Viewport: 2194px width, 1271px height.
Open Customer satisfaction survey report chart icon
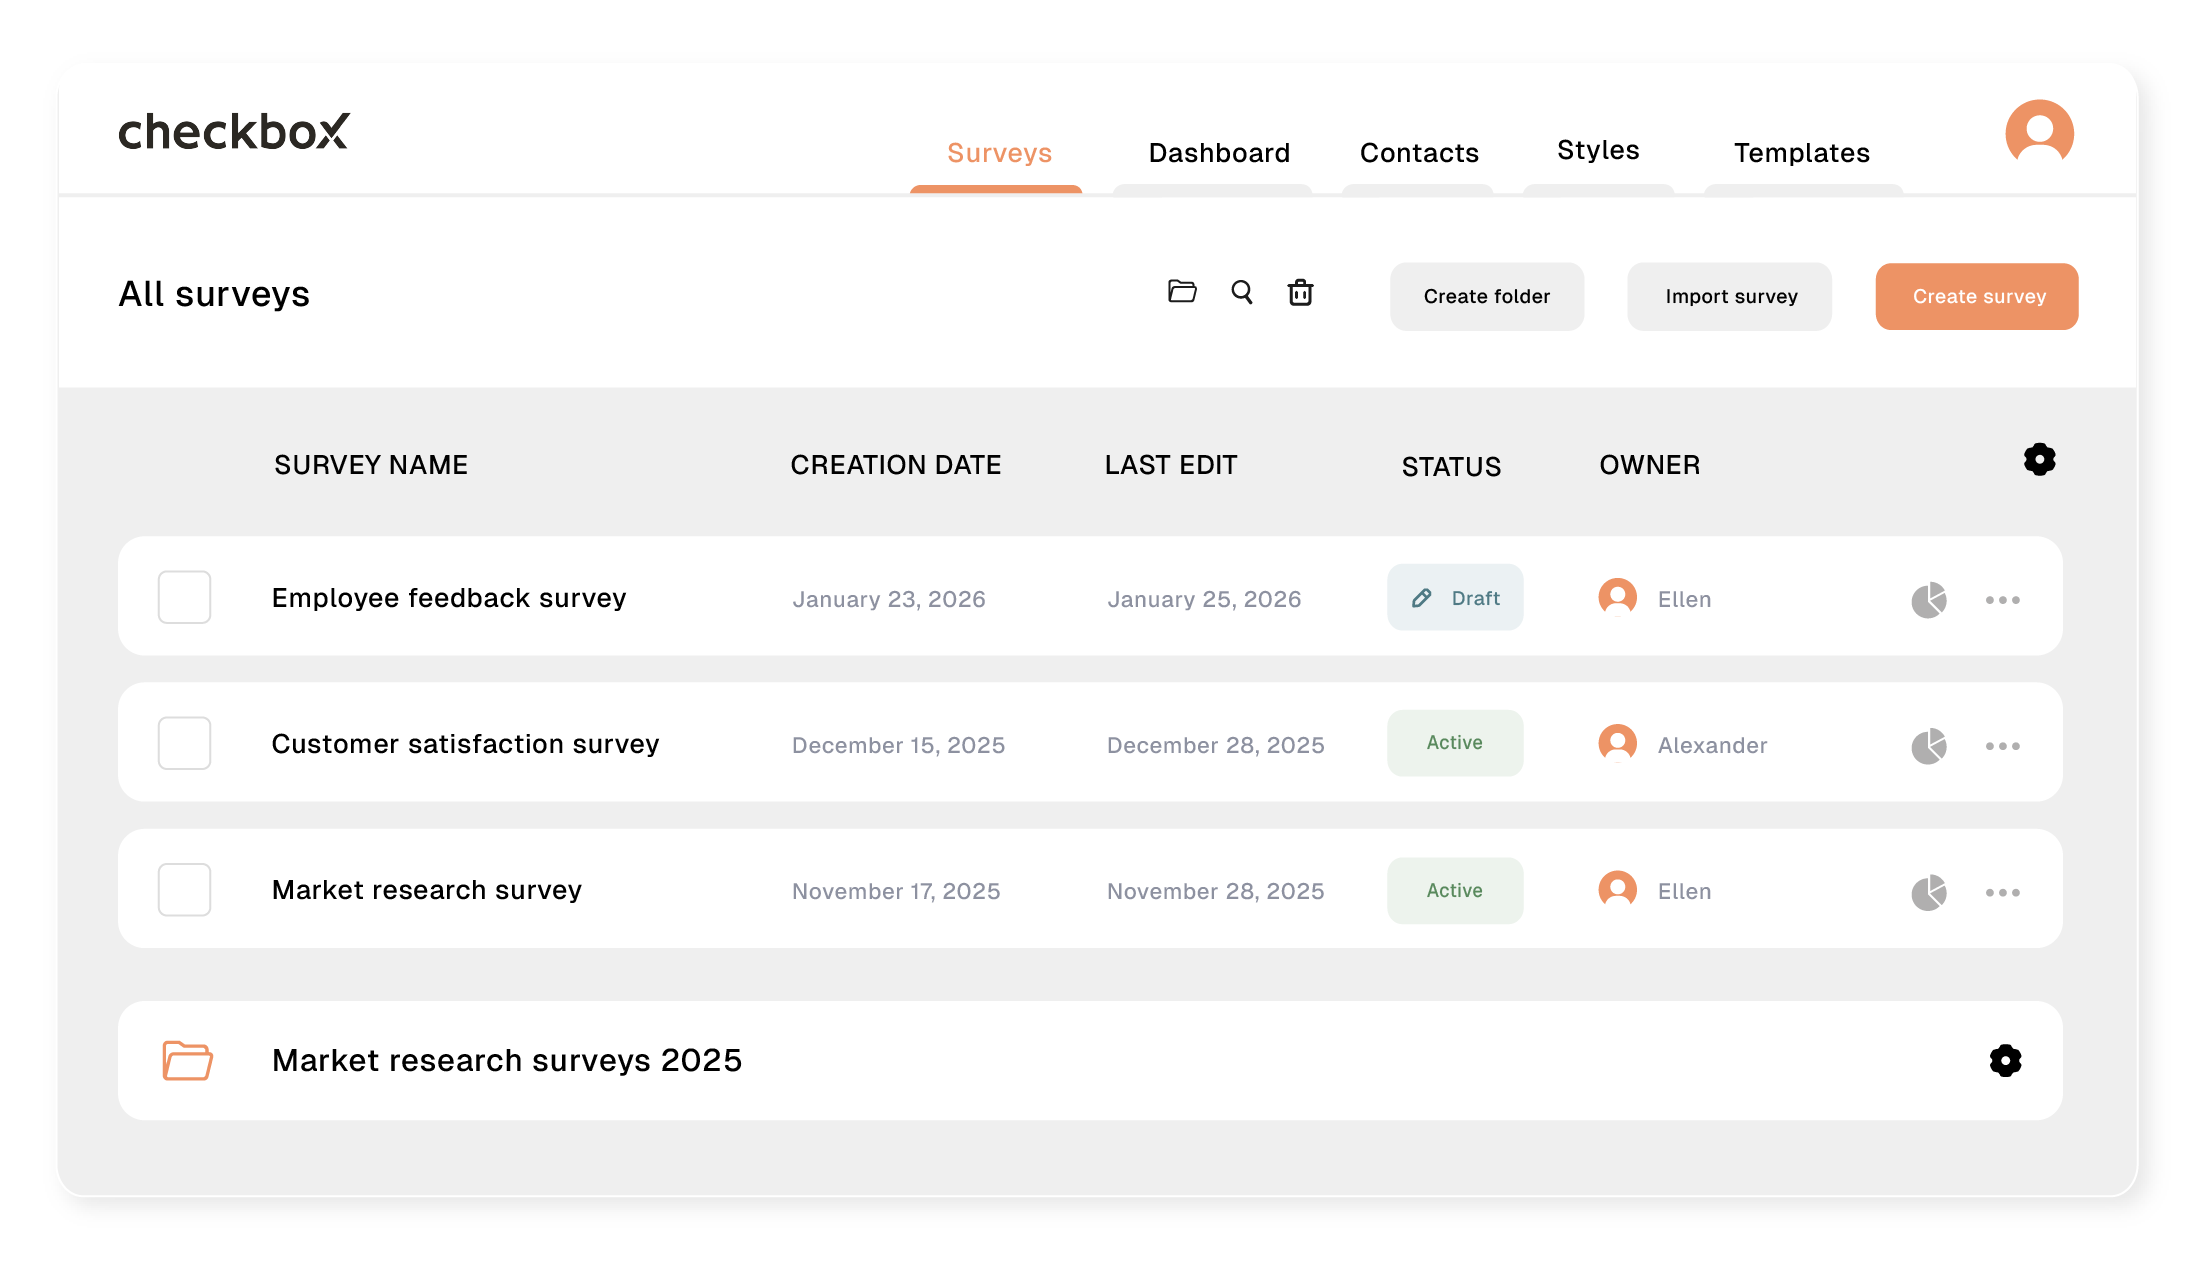(1929, 746)
